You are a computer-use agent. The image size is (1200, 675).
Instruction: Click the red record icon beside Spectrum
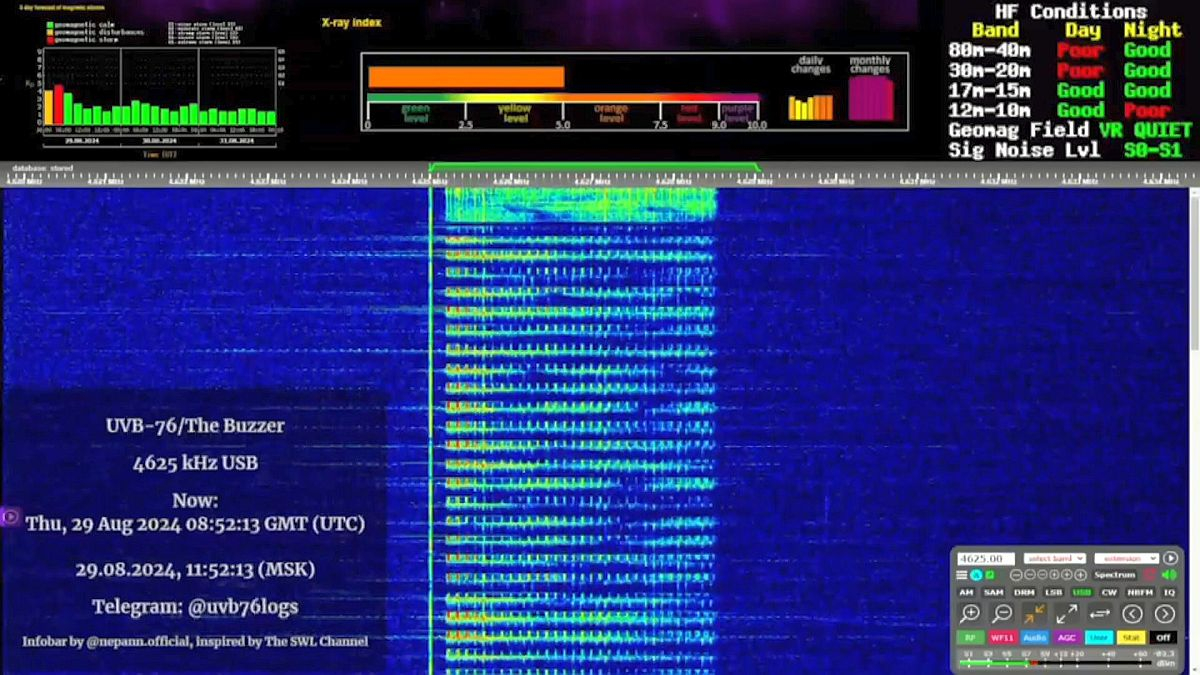(x=1150, y=575)
